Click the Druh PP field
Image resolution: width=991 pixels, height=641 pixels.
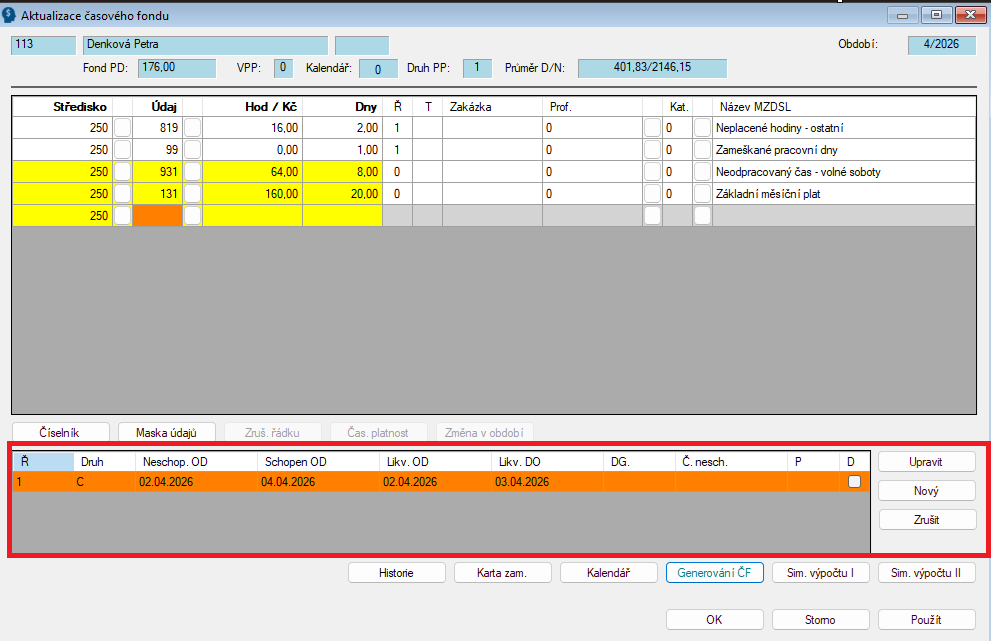477,68
